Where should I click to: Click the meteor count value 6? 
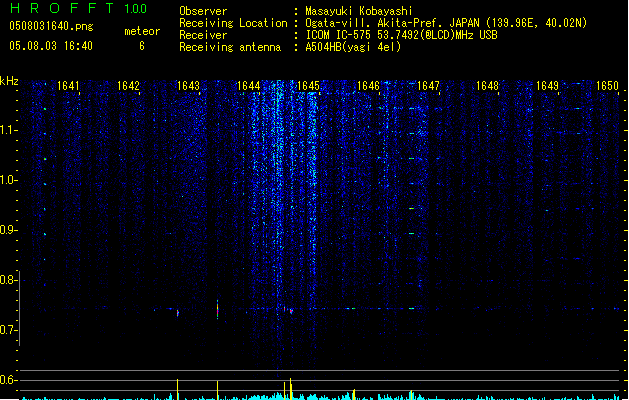[142, 46]
